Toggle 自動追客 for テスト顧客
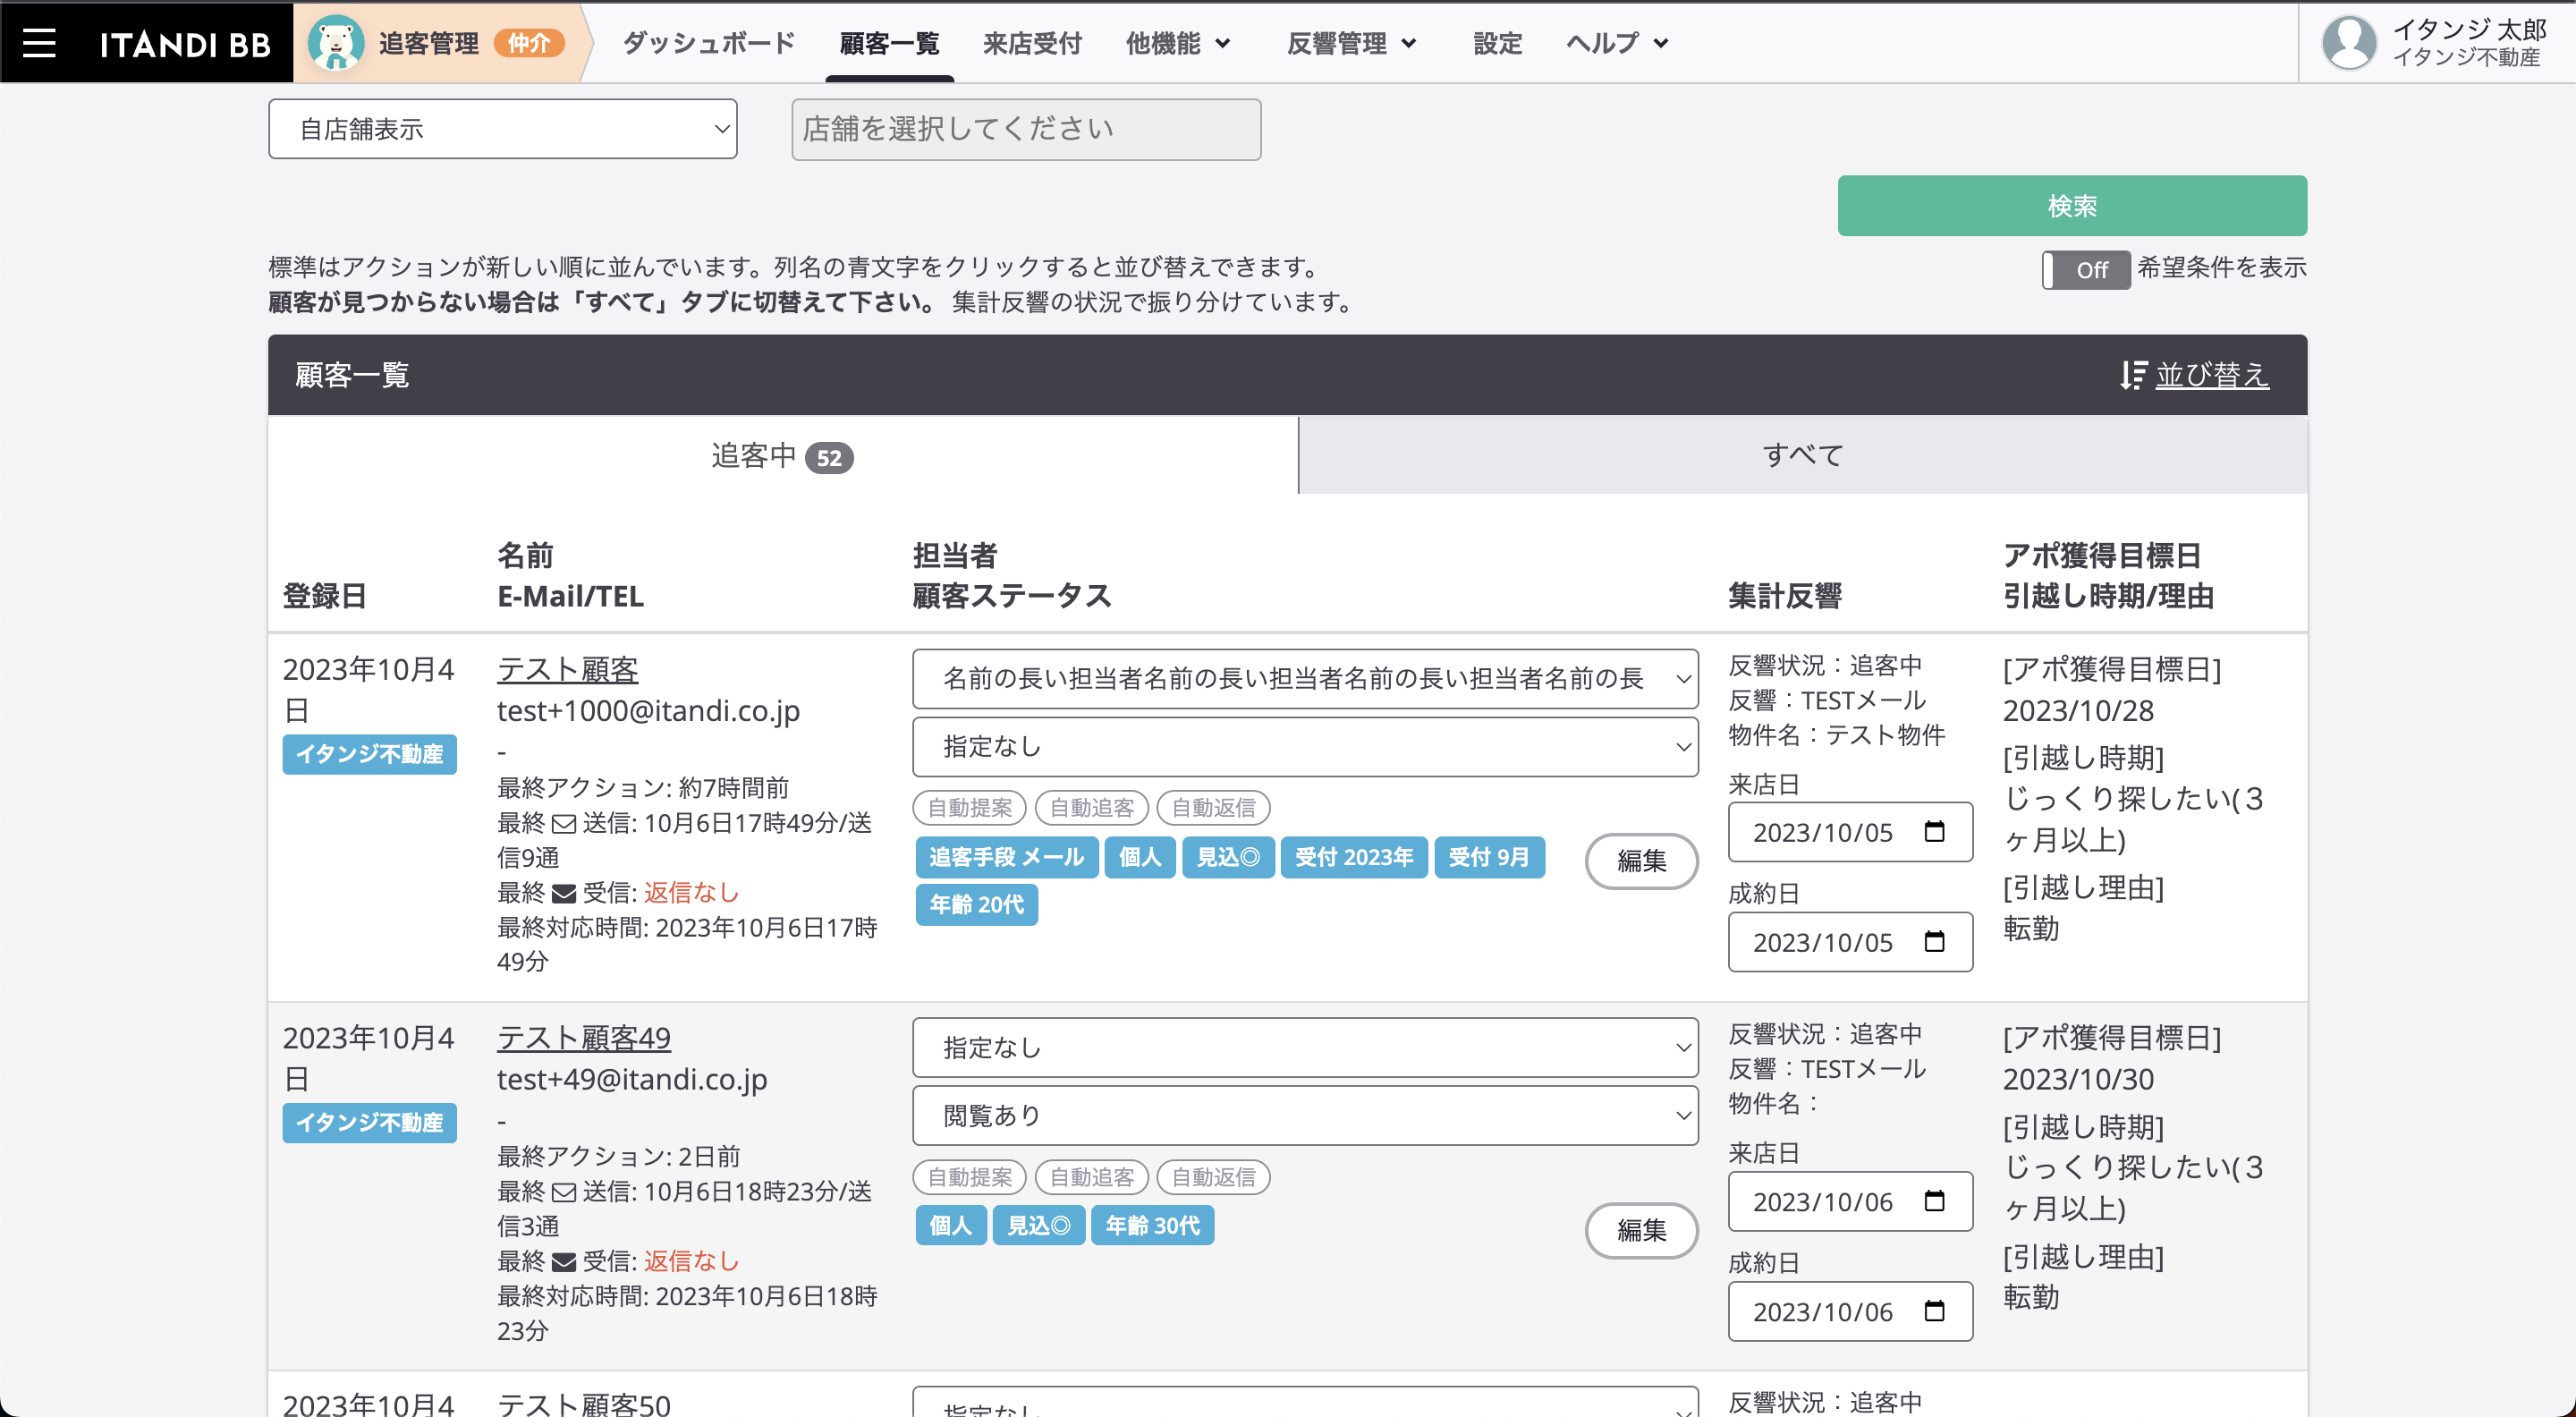 coord(1092,807)
